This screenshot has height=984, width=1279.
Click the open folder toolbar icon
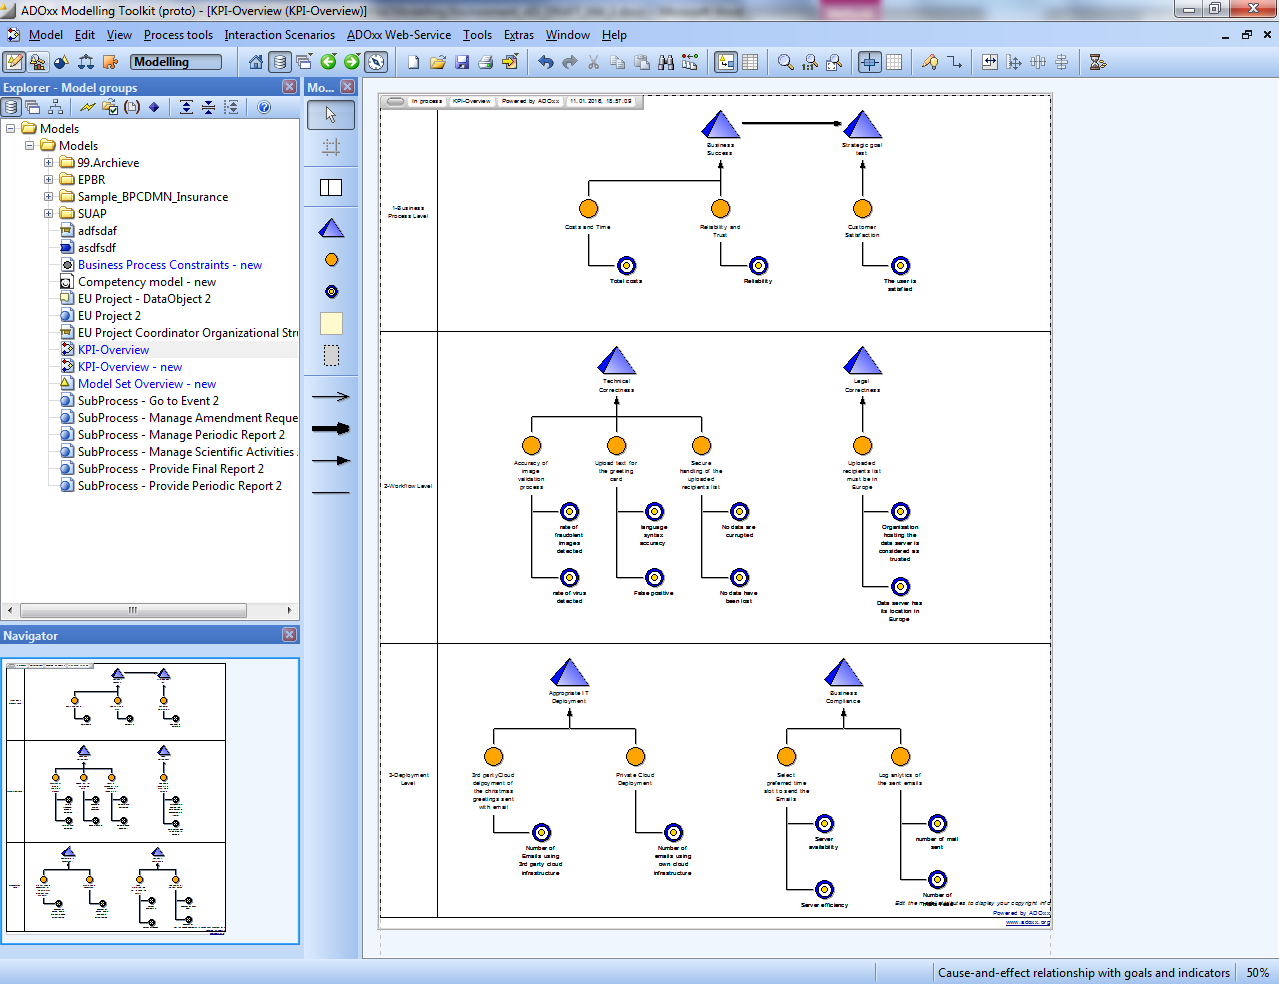tap(438, 62)
